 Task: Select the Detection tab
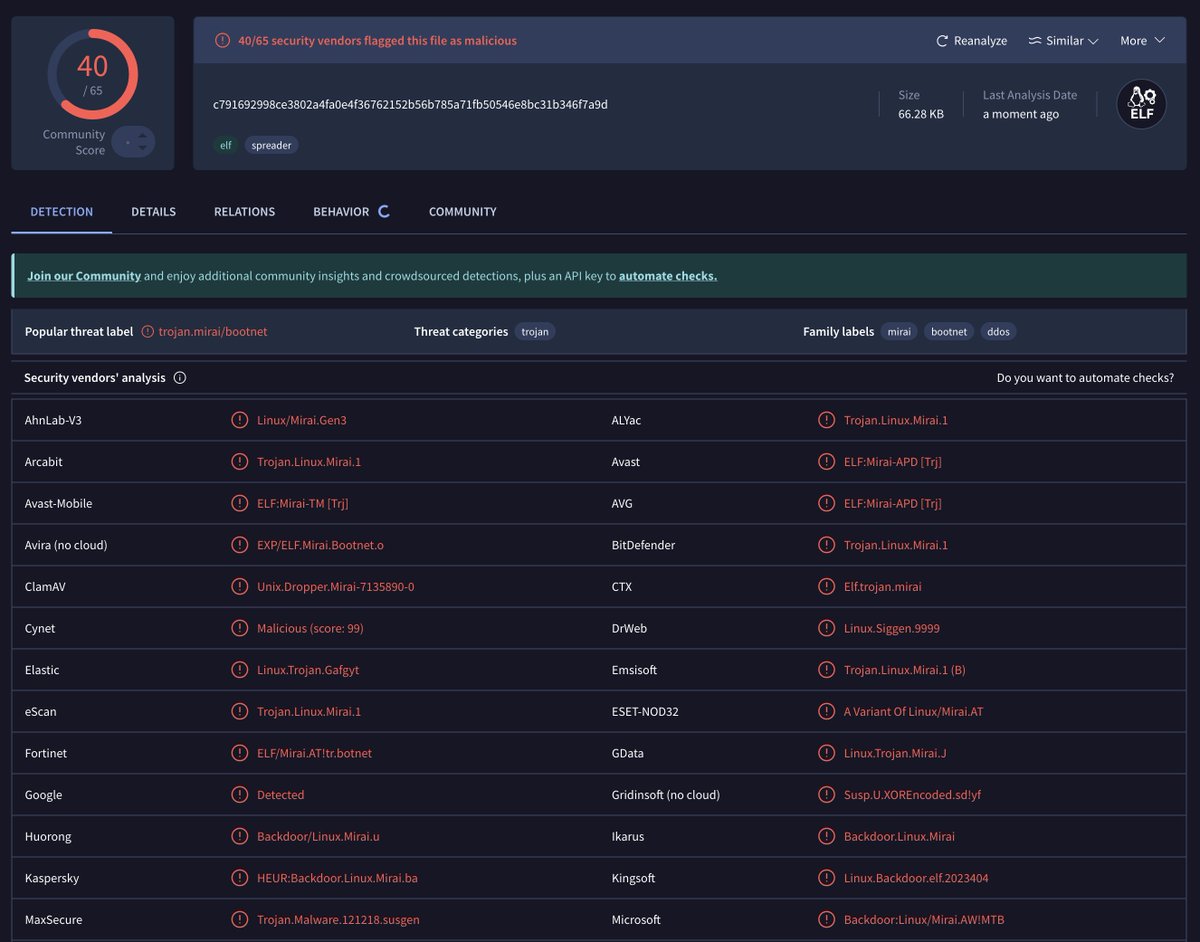(62, 212)
